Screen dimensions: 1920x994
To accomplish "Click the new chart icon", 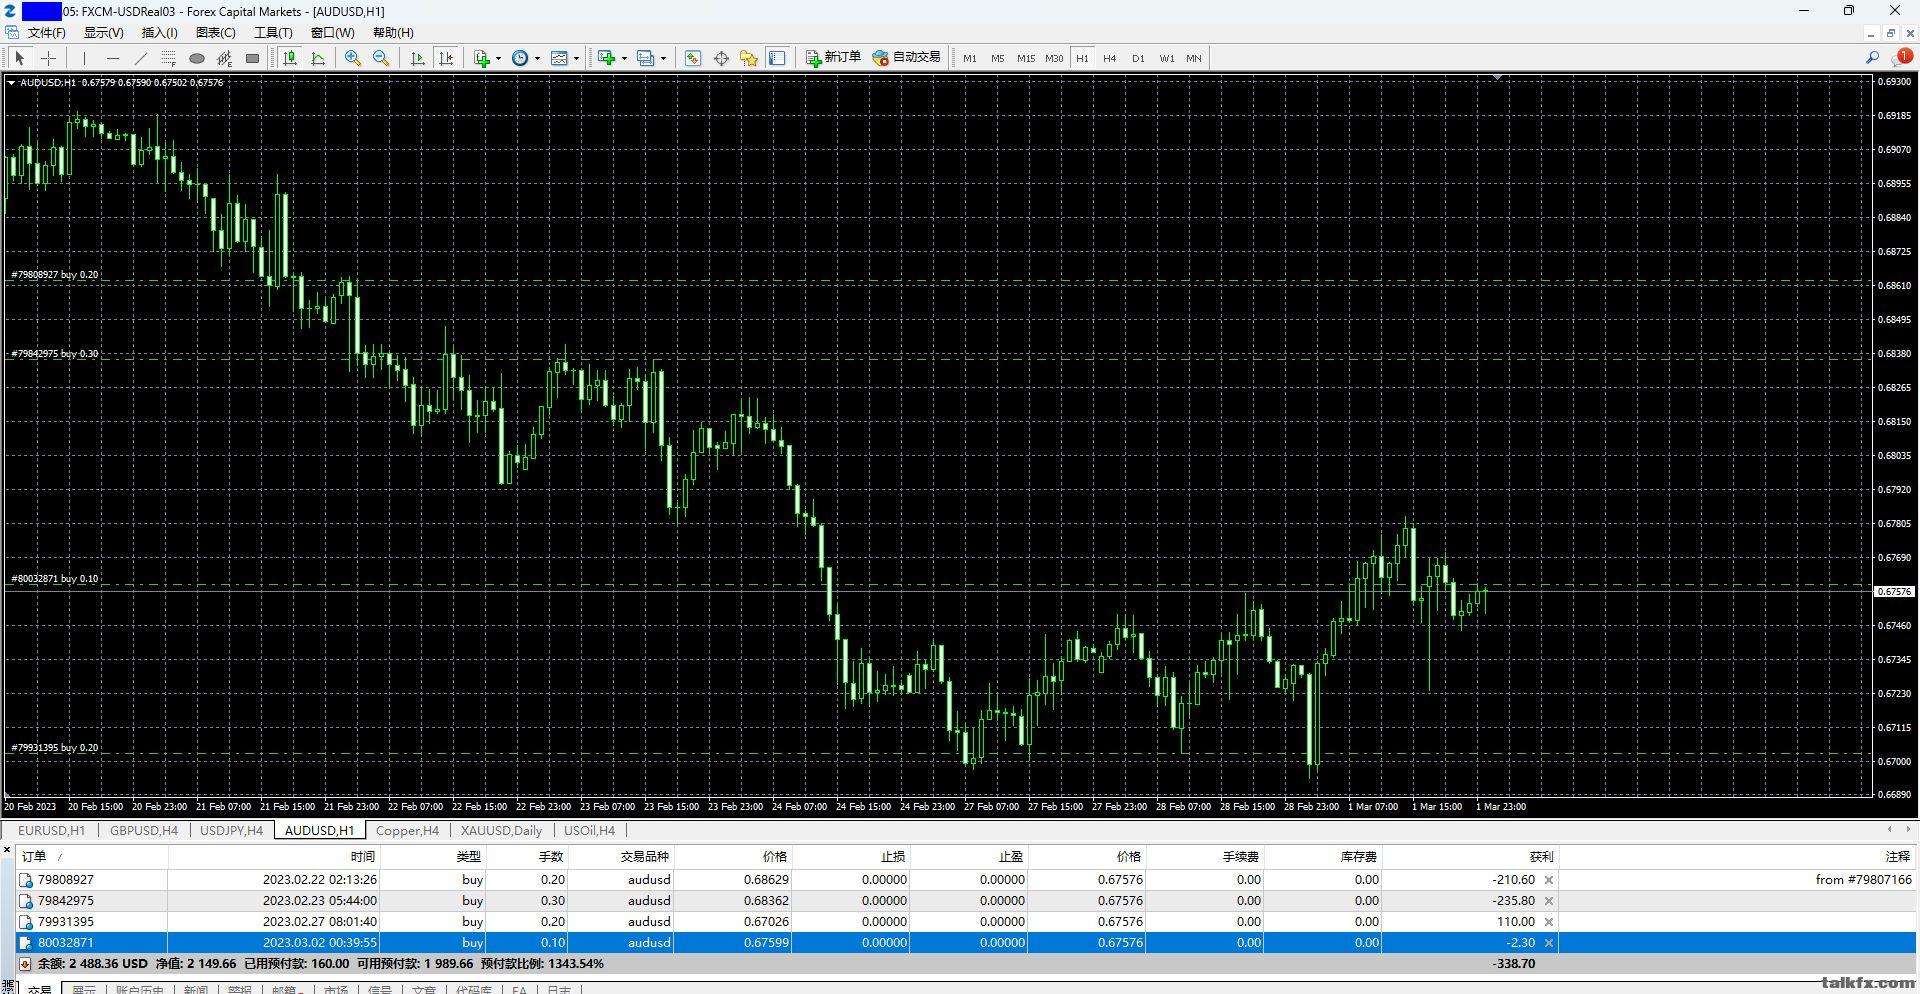I will click(x=606, y=58).
